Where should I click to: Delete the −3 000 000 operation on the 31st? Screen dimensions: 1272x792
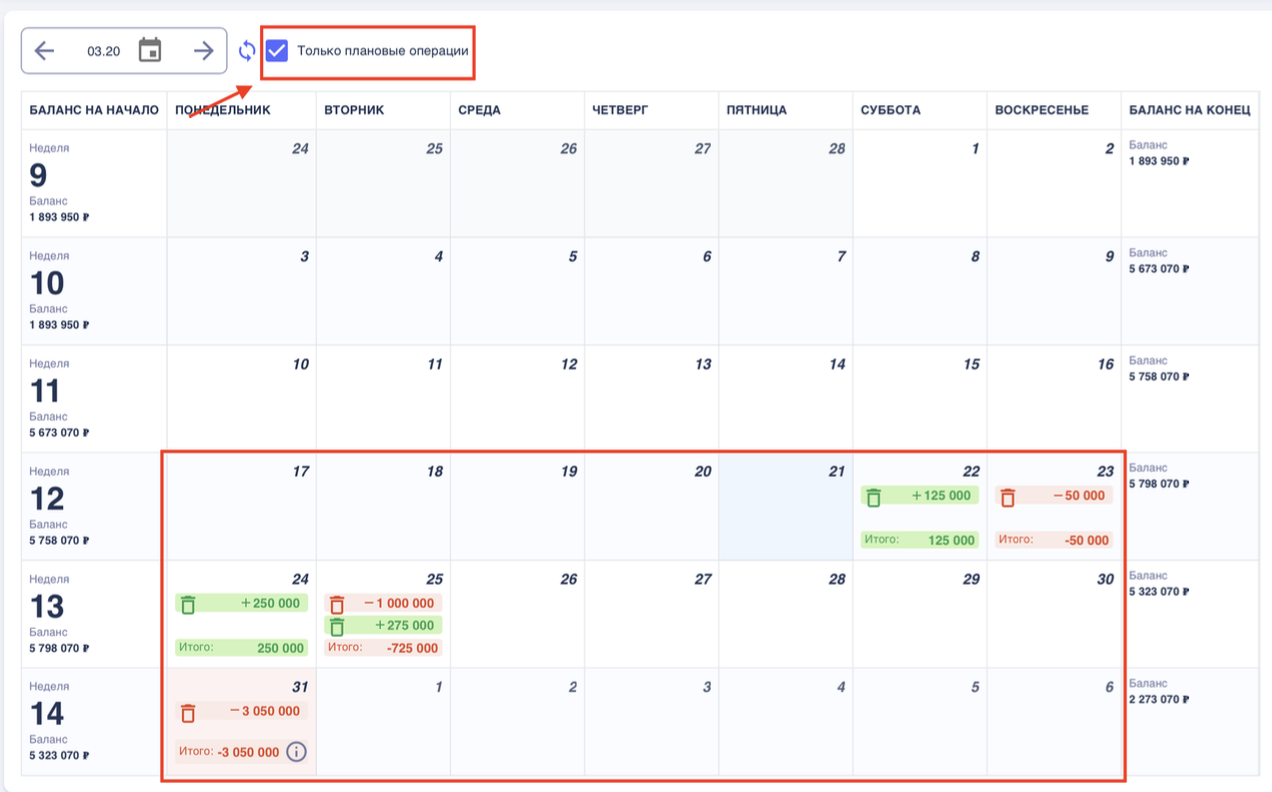click(188, 712)
